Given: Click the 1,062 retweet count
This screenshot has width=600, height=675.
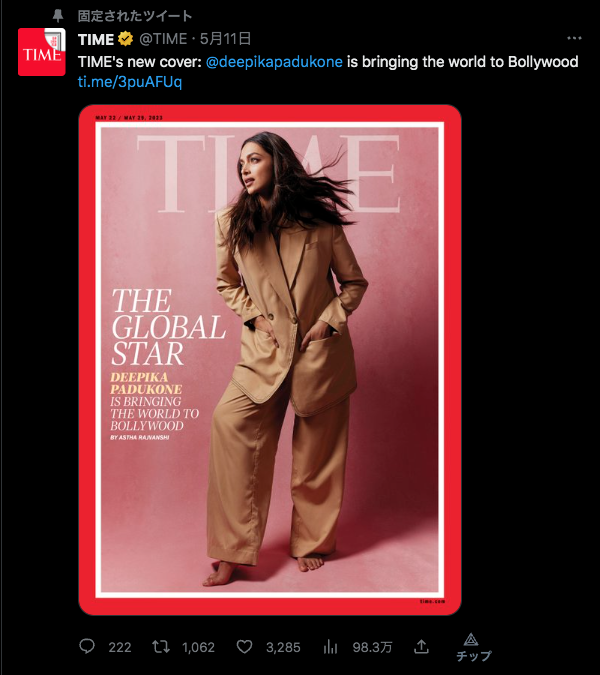Looking at the screenshot, I should click(198, 647).
